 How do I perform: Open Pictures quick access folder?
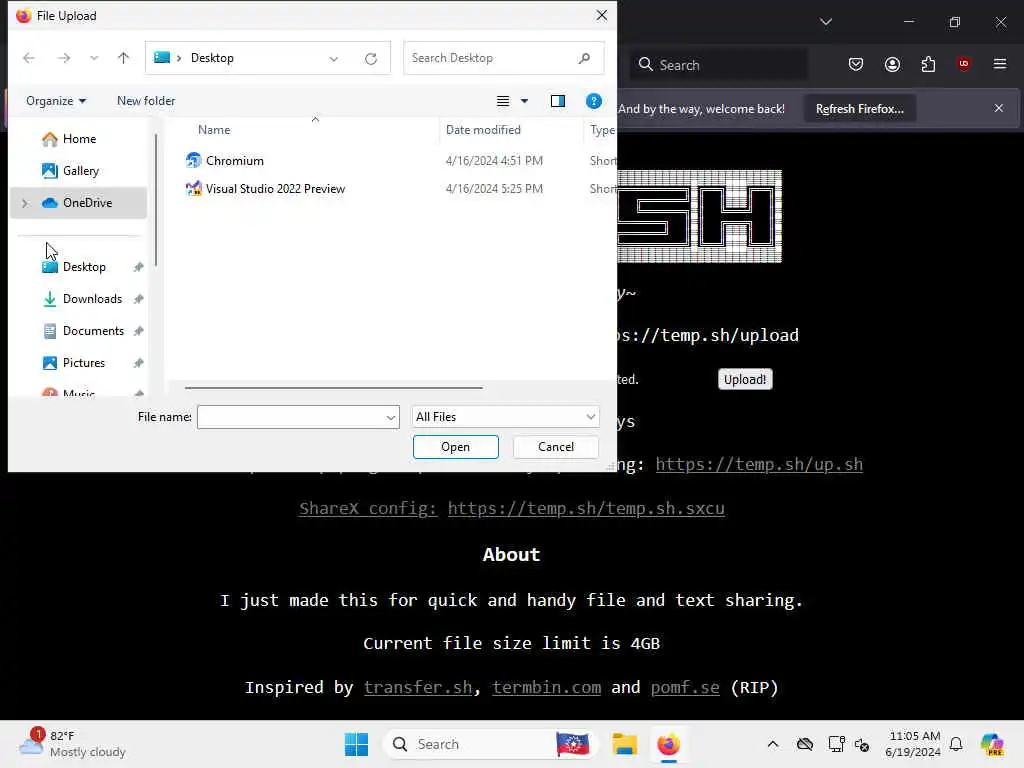pos(84,362)
